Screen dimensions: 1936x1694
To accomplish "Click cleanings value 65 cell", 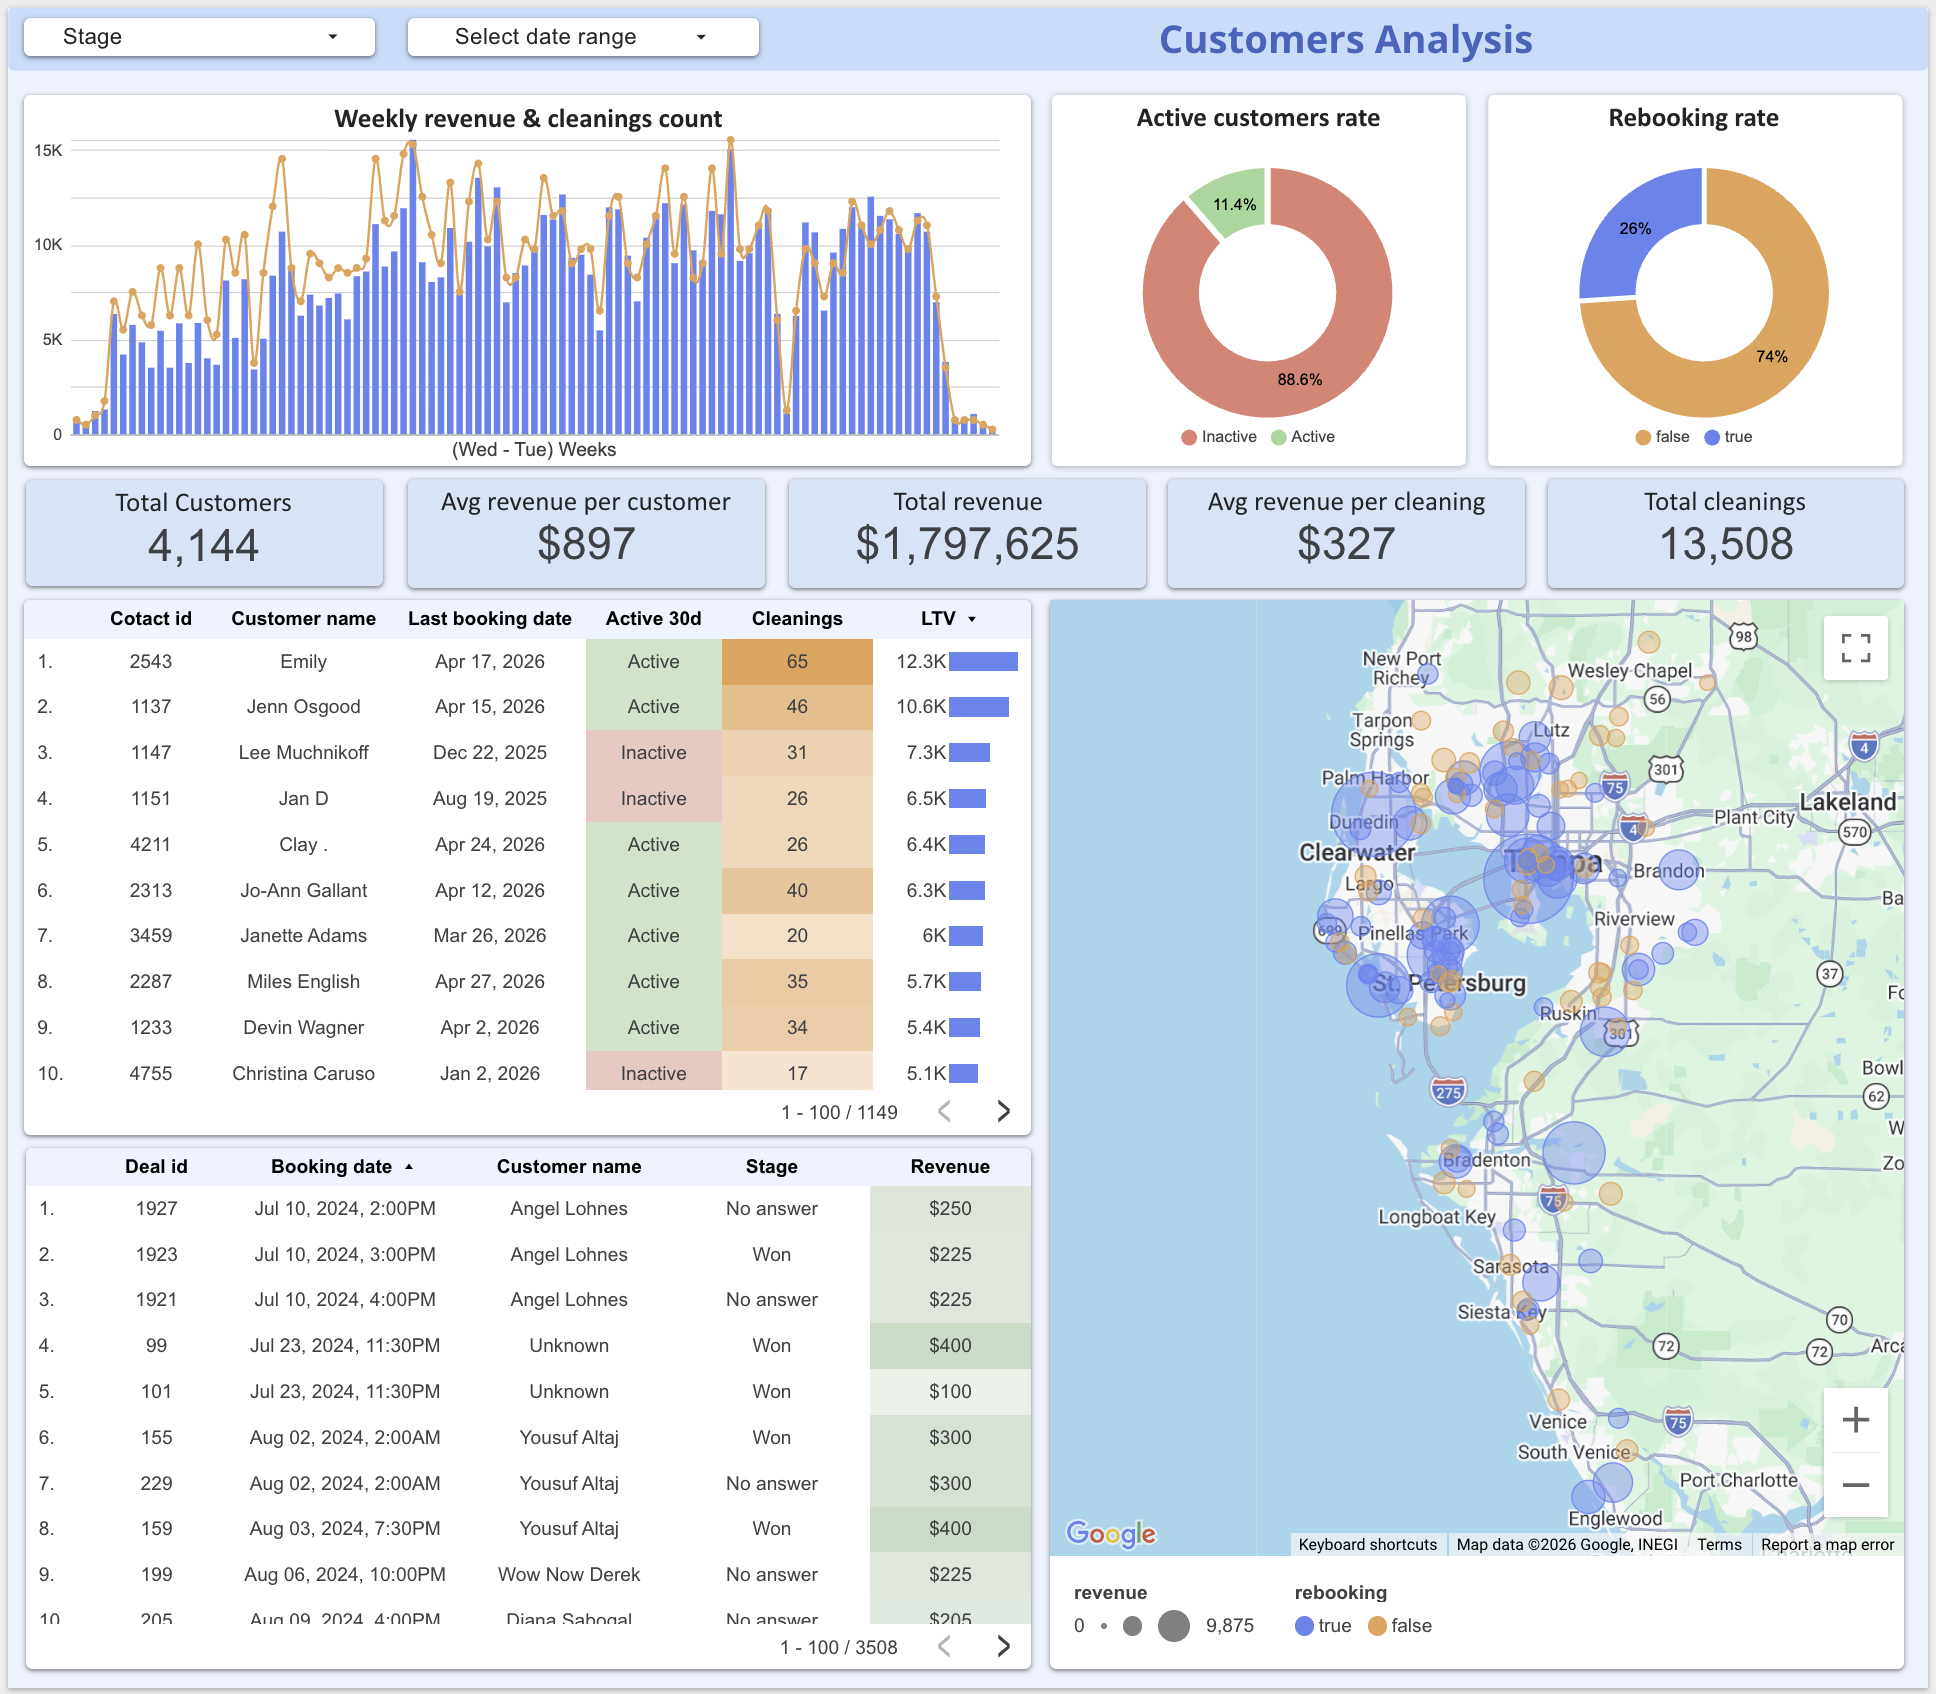I will tap(797, 662).
